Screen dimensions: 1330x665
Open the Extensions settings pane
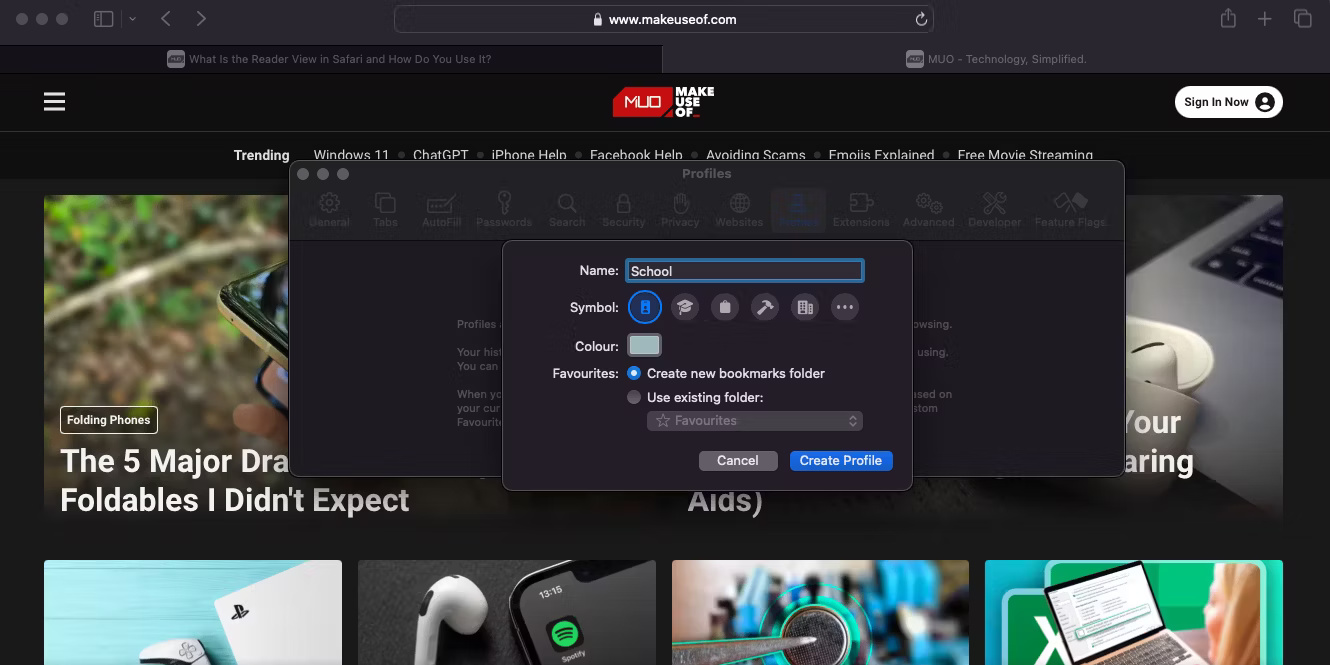pyautogui.click(x=861, y=208)
